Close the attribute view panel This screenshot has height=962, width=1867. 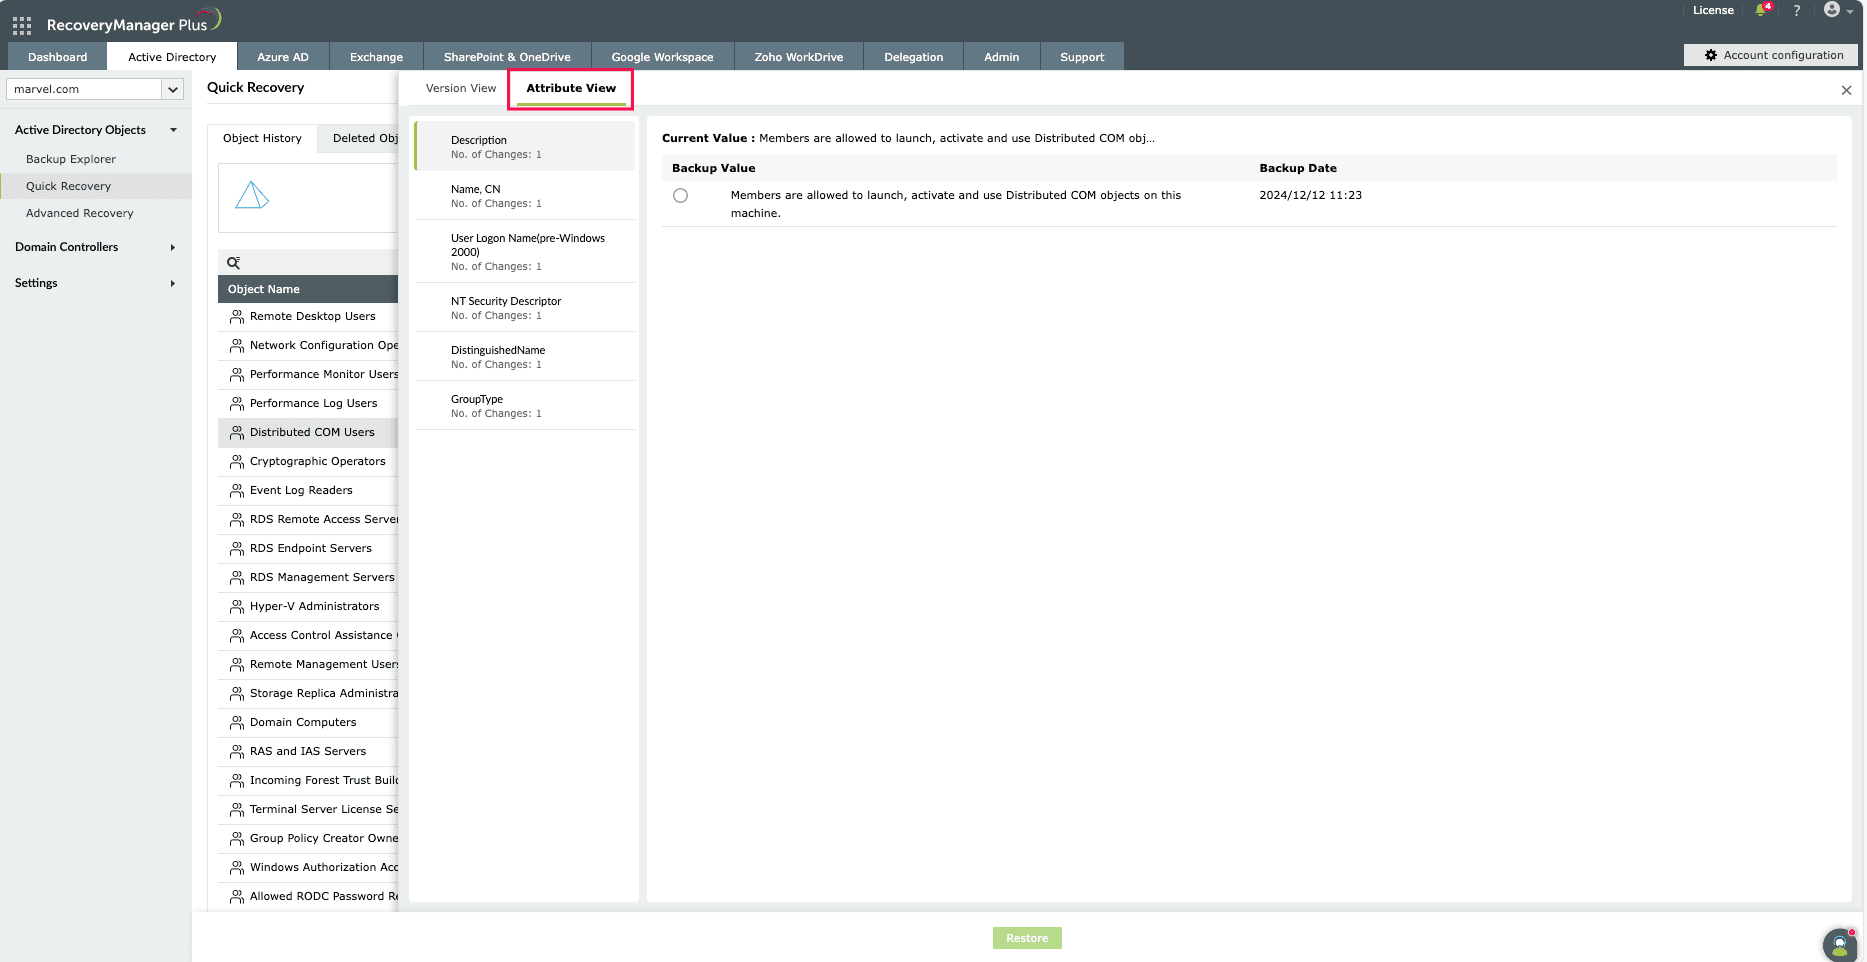click(x=1846, y=90)
